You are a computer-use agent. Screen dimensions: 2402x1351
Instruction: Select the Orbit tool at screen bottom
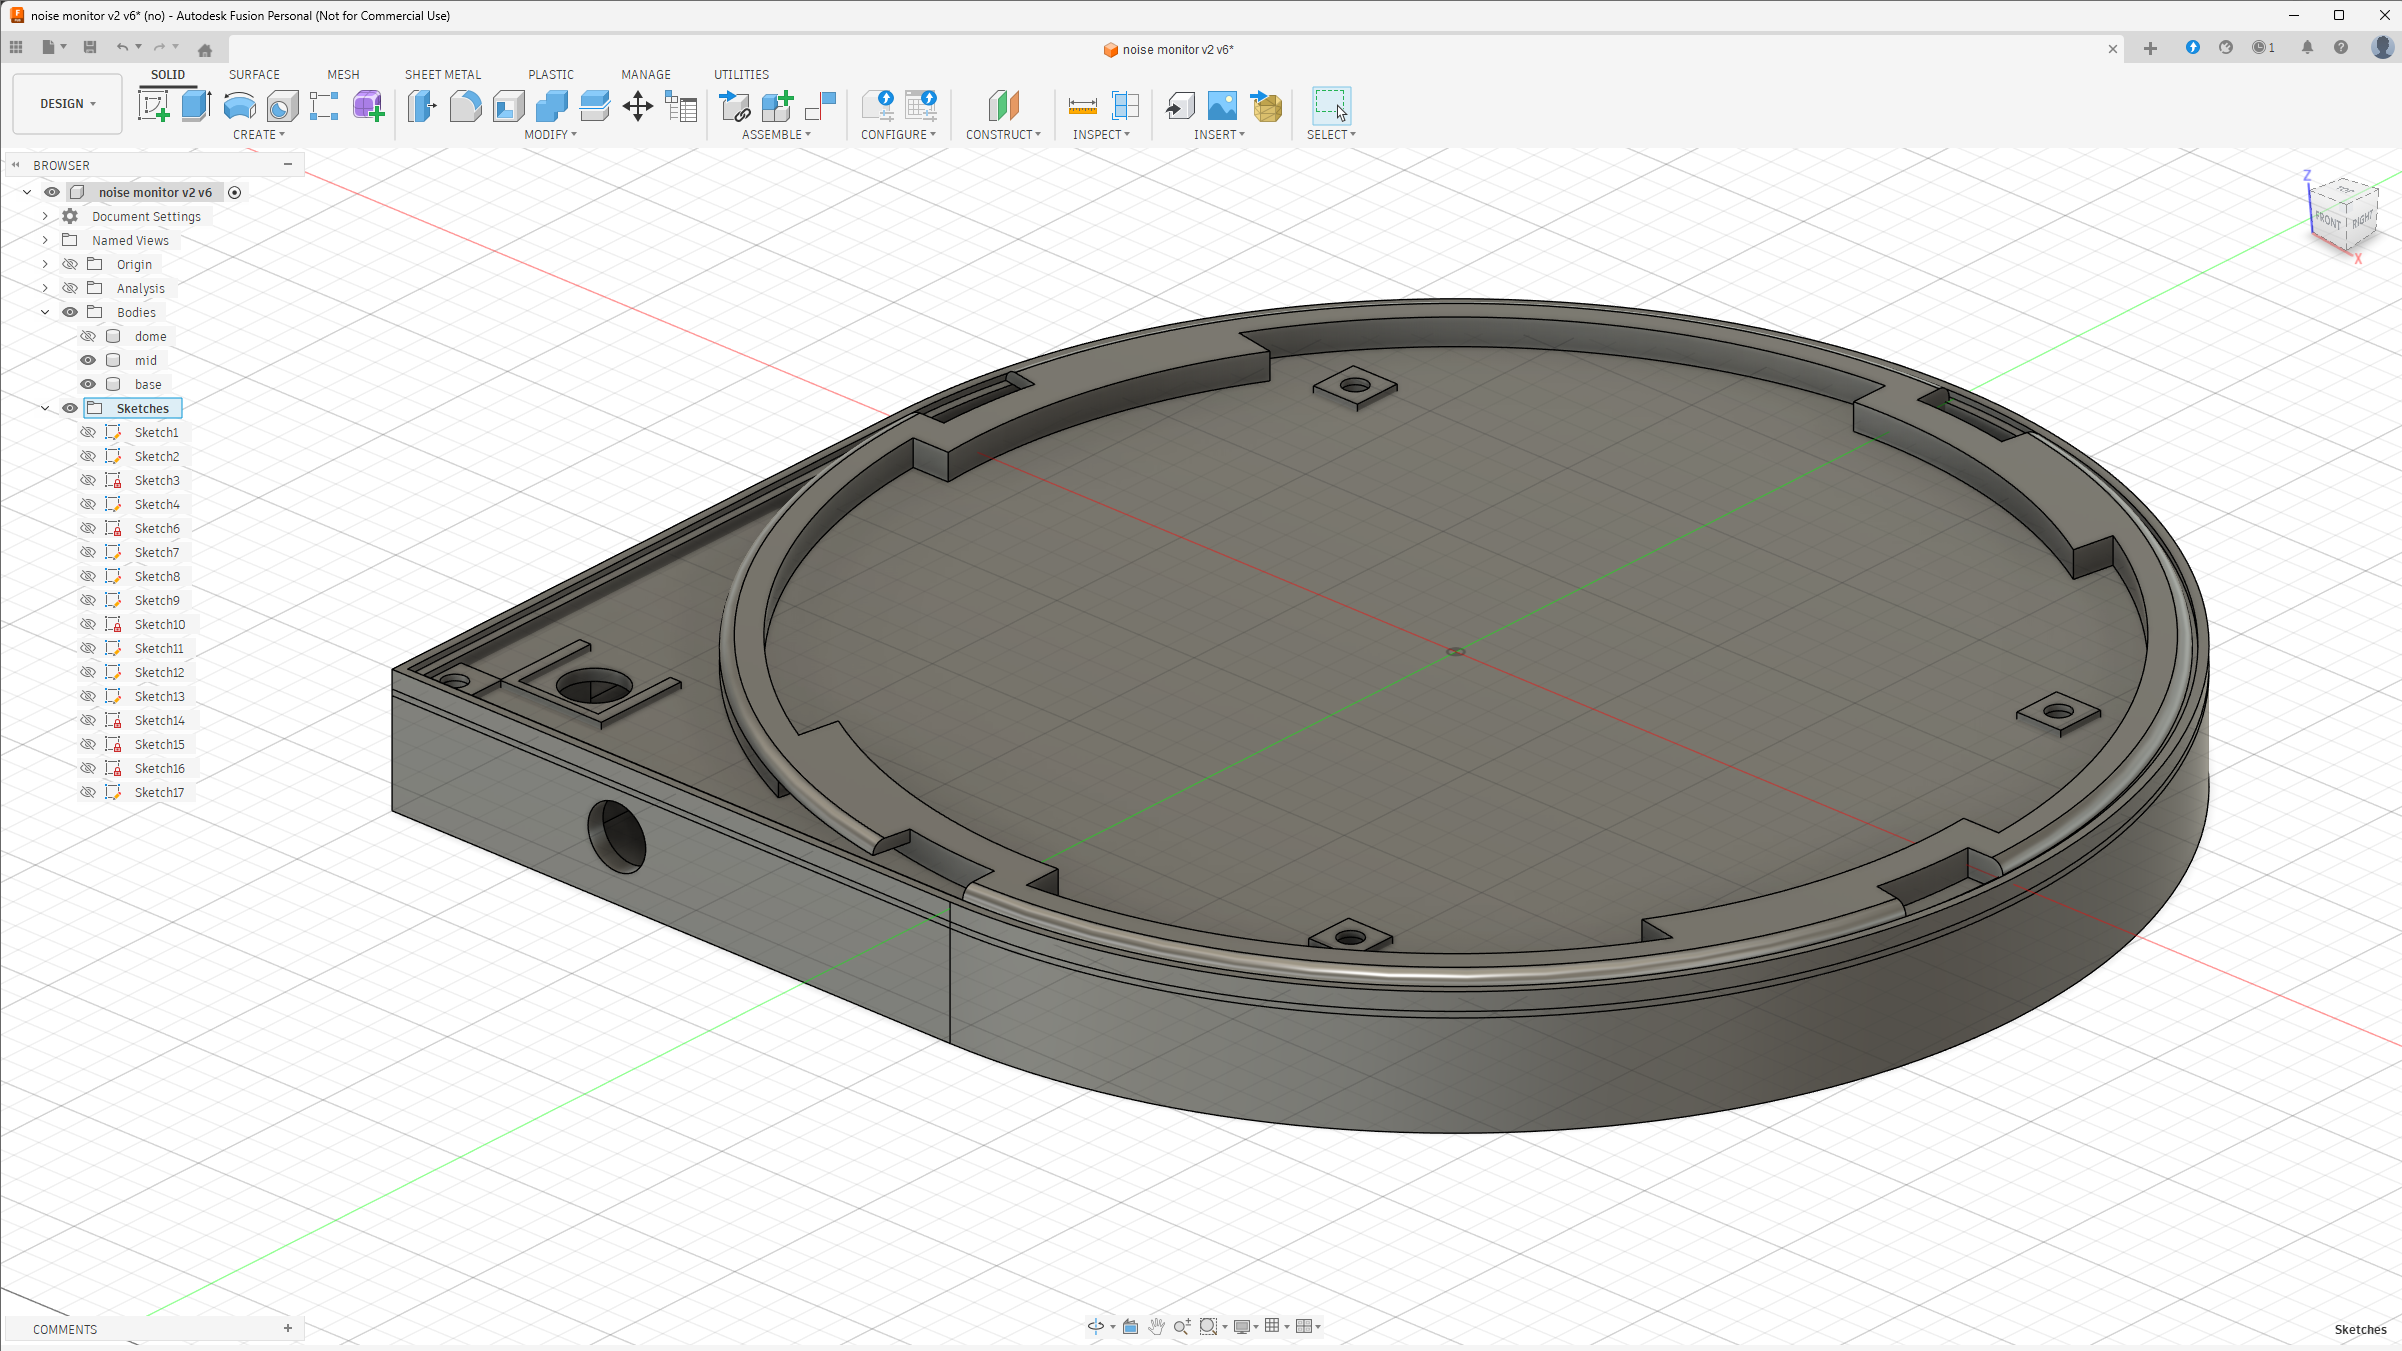tap(1097, 1326)
